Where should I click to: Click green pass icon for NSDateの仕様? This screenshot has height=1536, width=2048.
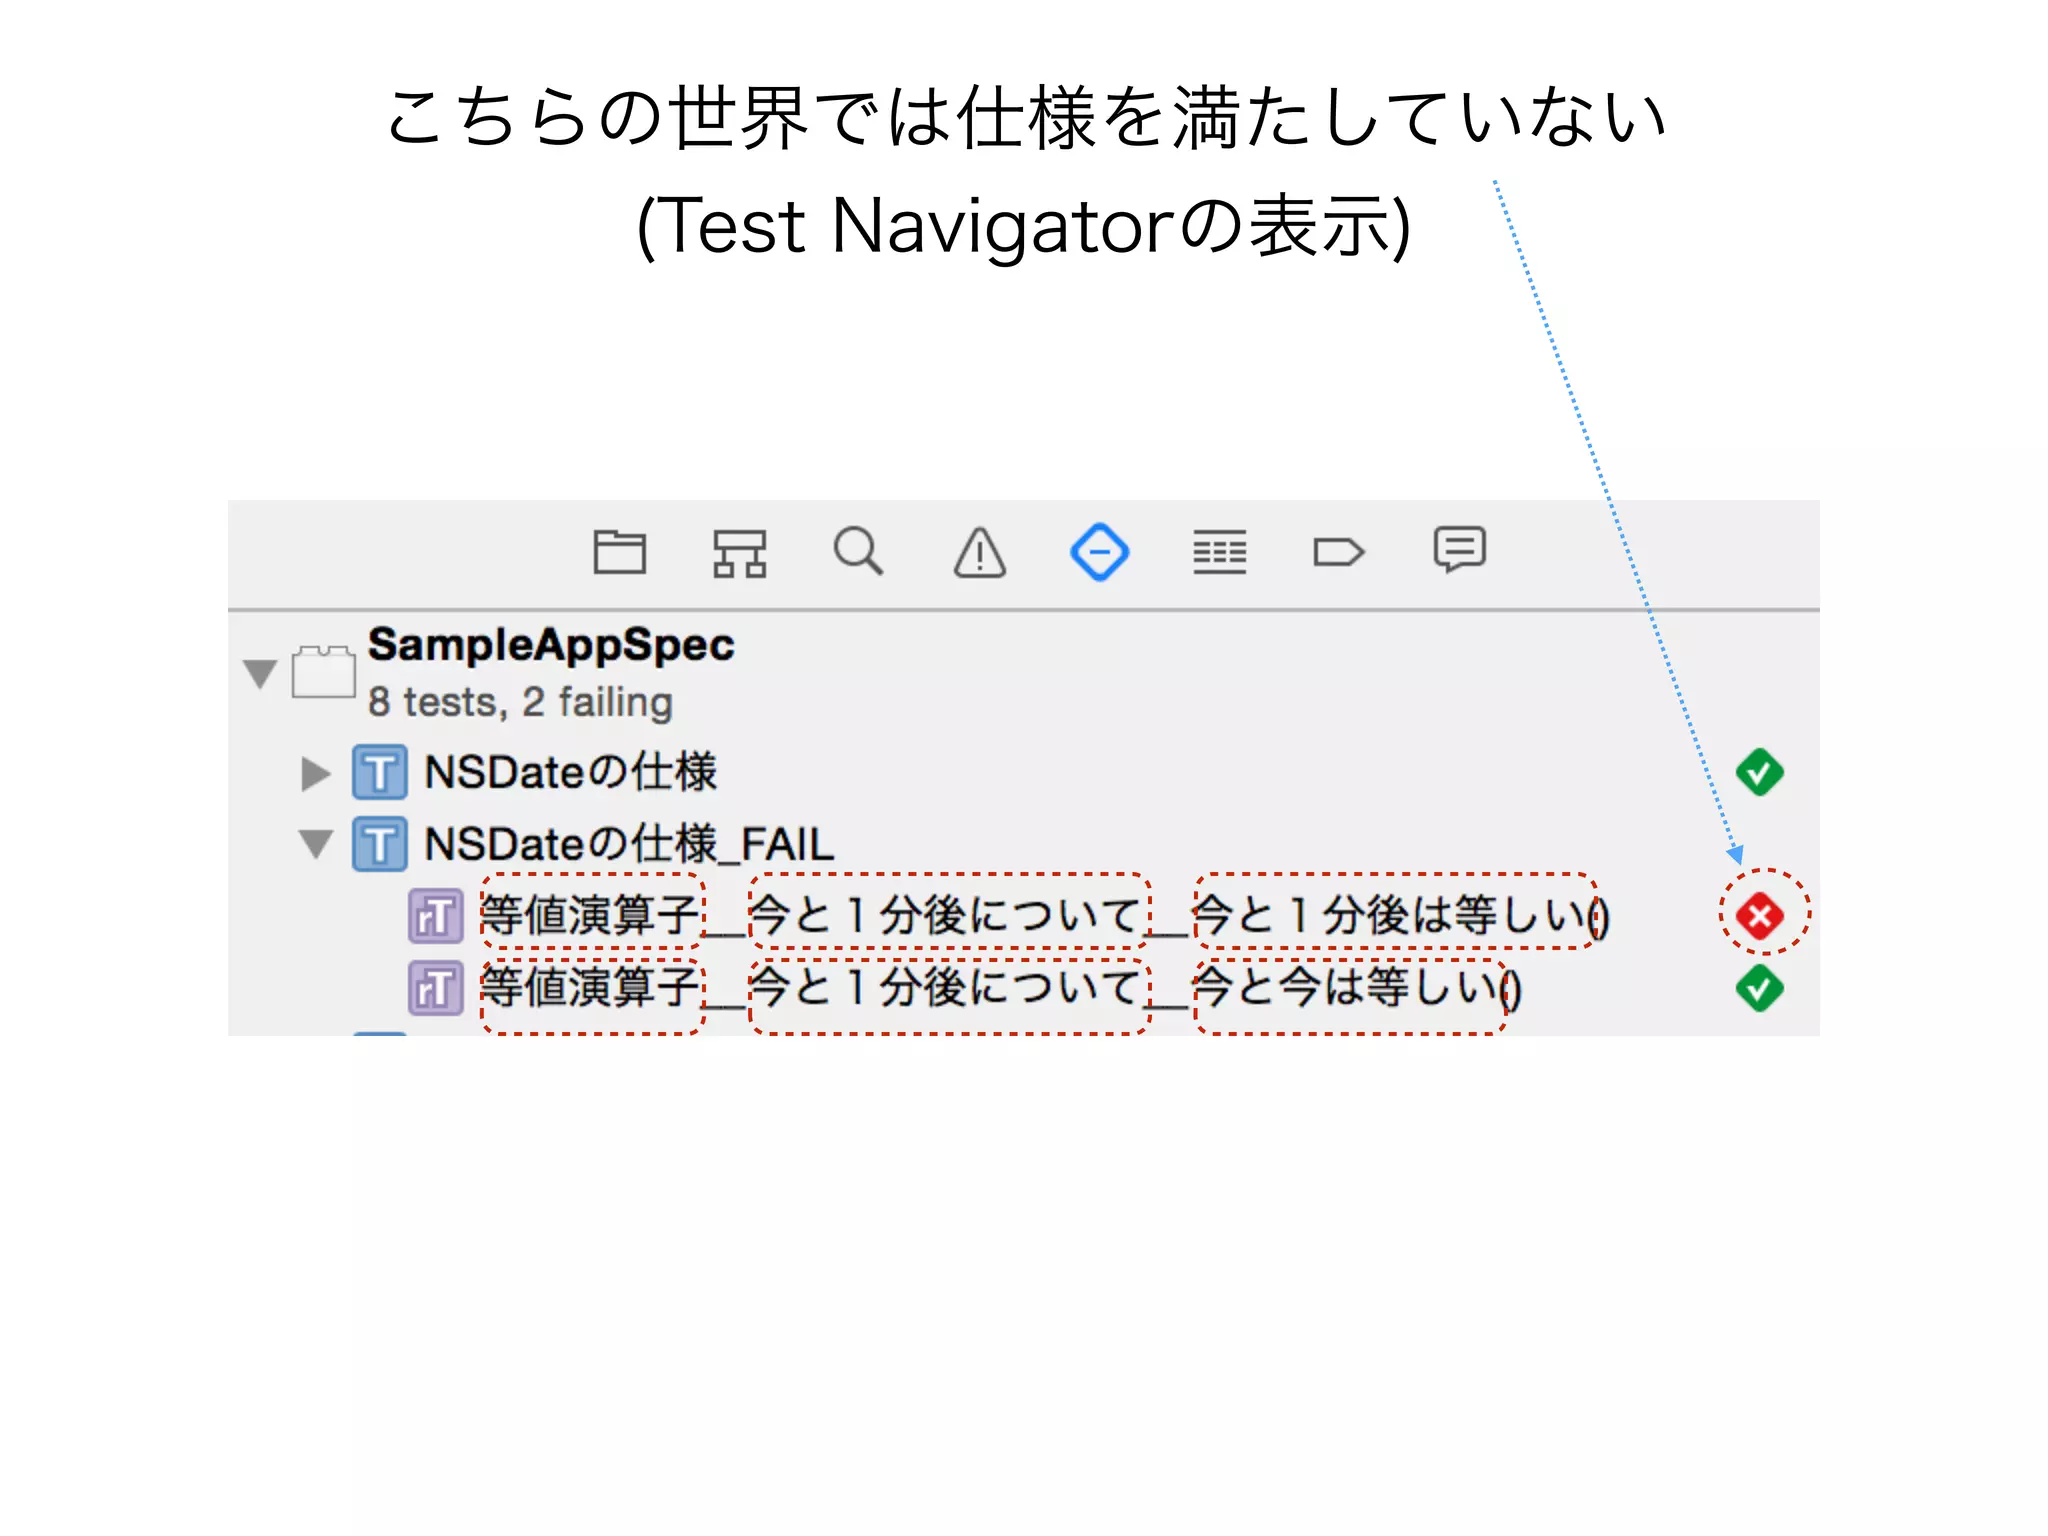1760,772
